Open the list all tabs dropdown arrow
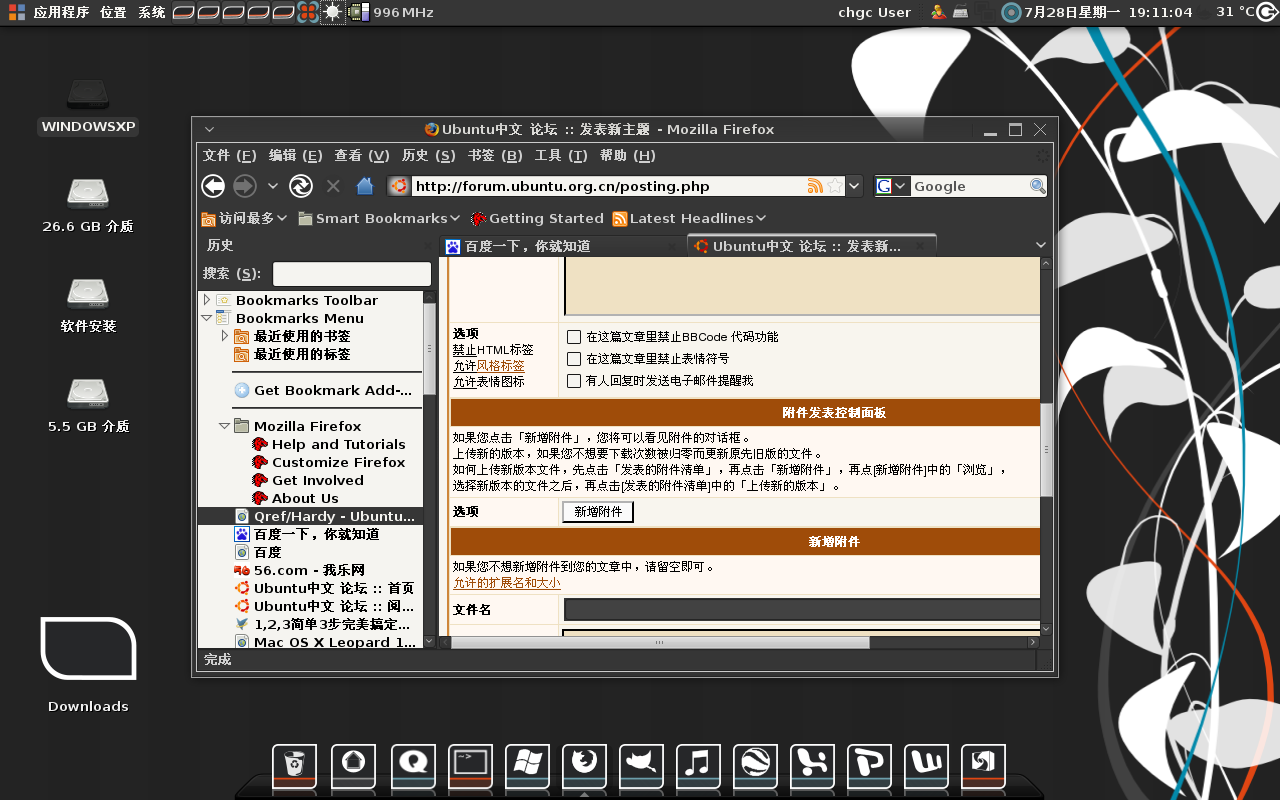This screenshot has width=1280, height=800. point(1040,246)
